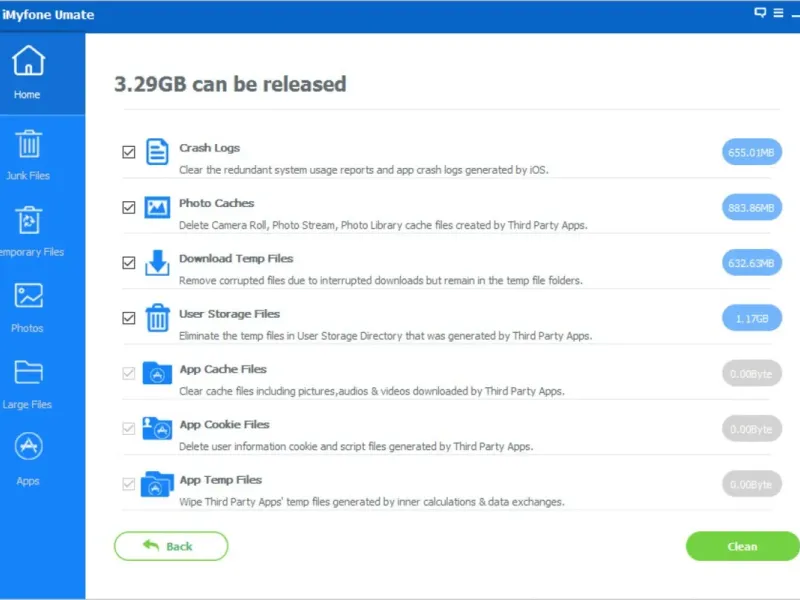Uncheck the User Storage Files checkbox
Screen dimensions: 800x600
coord(129,318)
